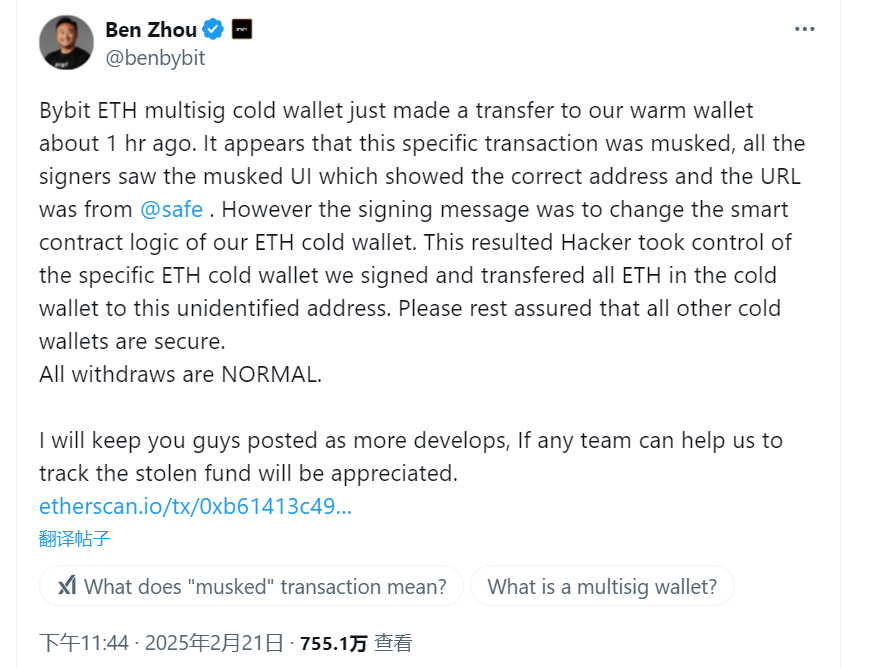Click the blue verified checkmark badge
This screenshot has width=869, height=668.
coord(213,29)
